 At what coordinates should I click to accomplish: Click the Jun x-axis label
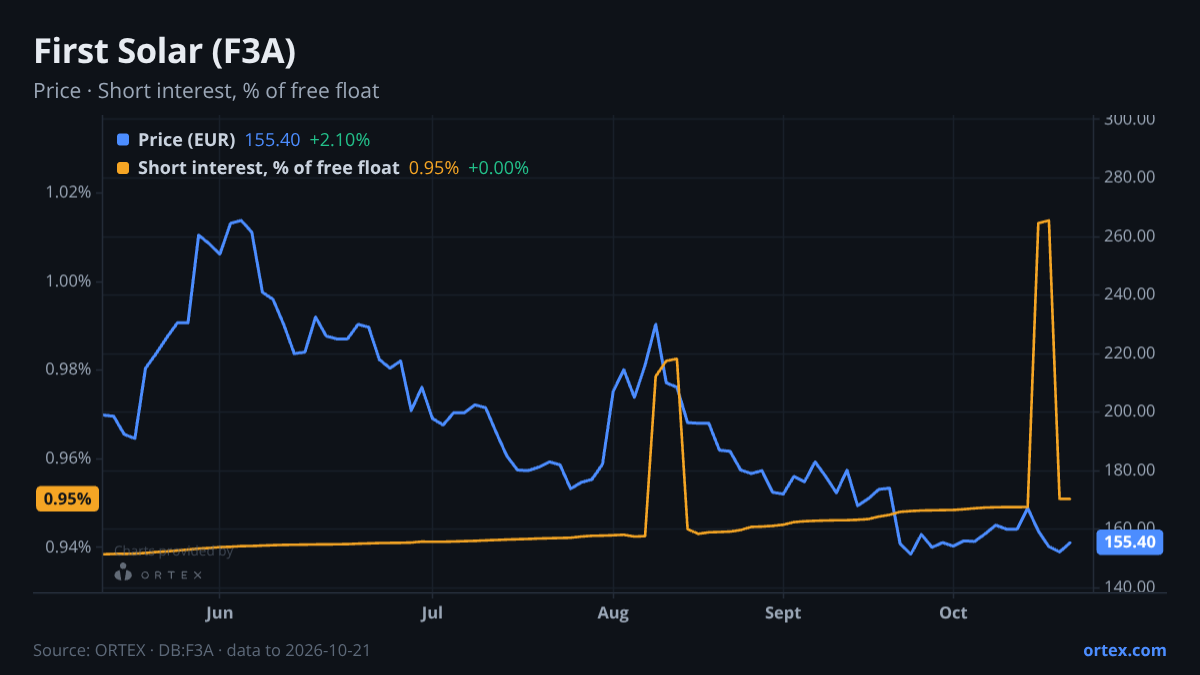point(219,613)
